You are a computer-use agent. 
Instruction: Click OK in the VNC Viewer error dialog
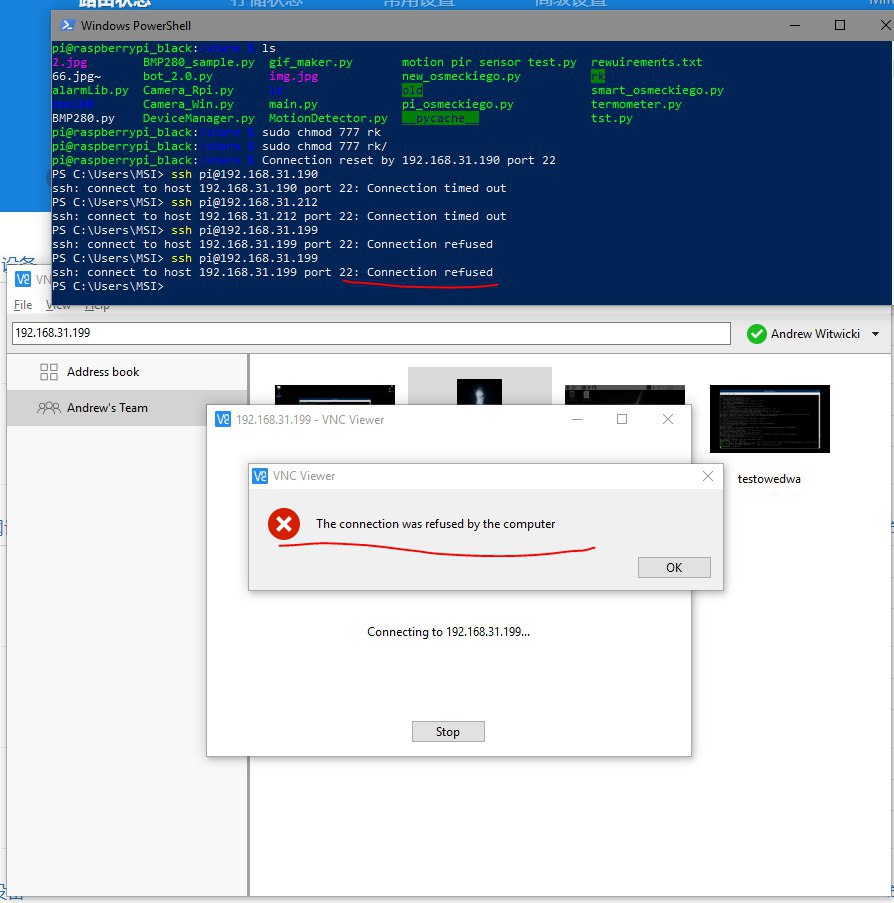point(674,567)
